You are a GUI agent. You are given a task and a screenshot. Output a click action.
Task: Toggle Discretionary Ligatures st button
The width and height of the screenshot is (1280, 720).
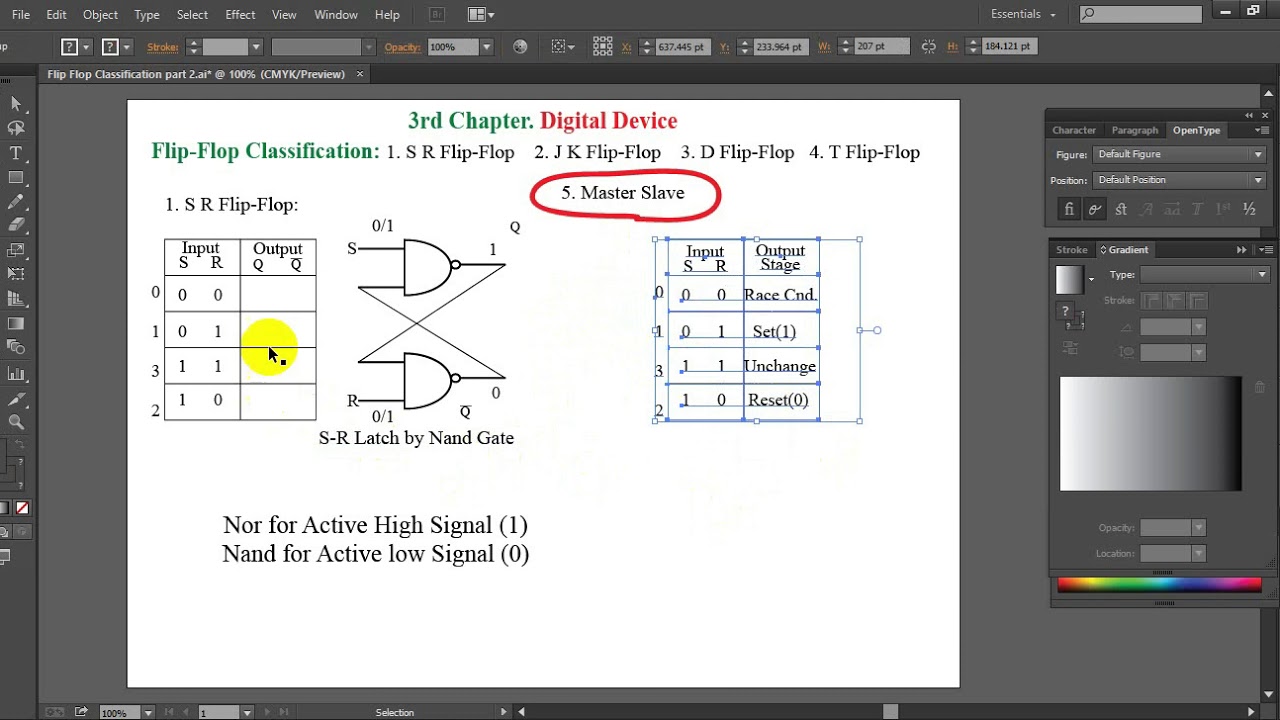coord(1121,209)
